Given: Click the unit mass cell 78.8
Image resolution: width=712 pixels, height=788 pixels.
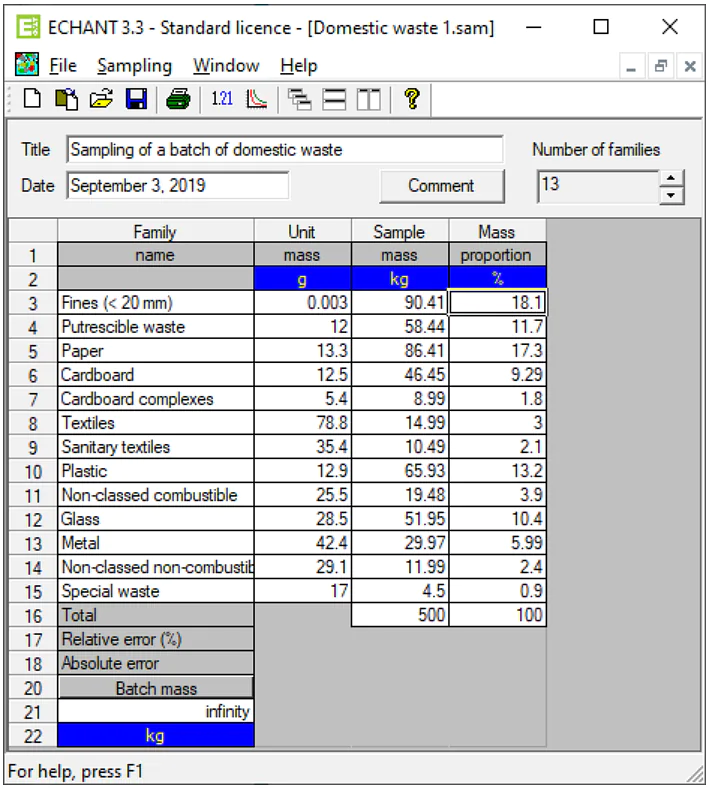Looking at the screenshot, I should pyautogui.click(x=302, y=423).
